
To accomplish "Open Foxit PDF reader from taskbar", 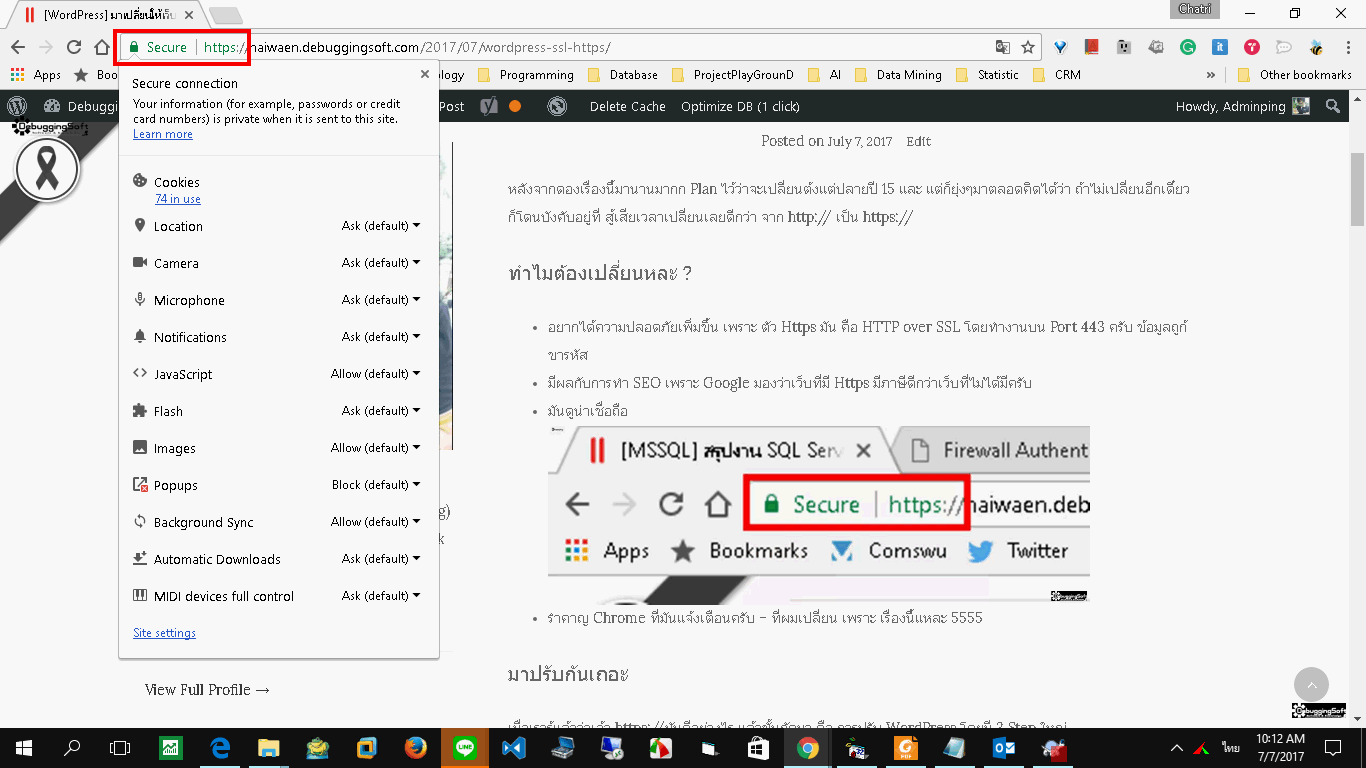I will pos(905,748).
